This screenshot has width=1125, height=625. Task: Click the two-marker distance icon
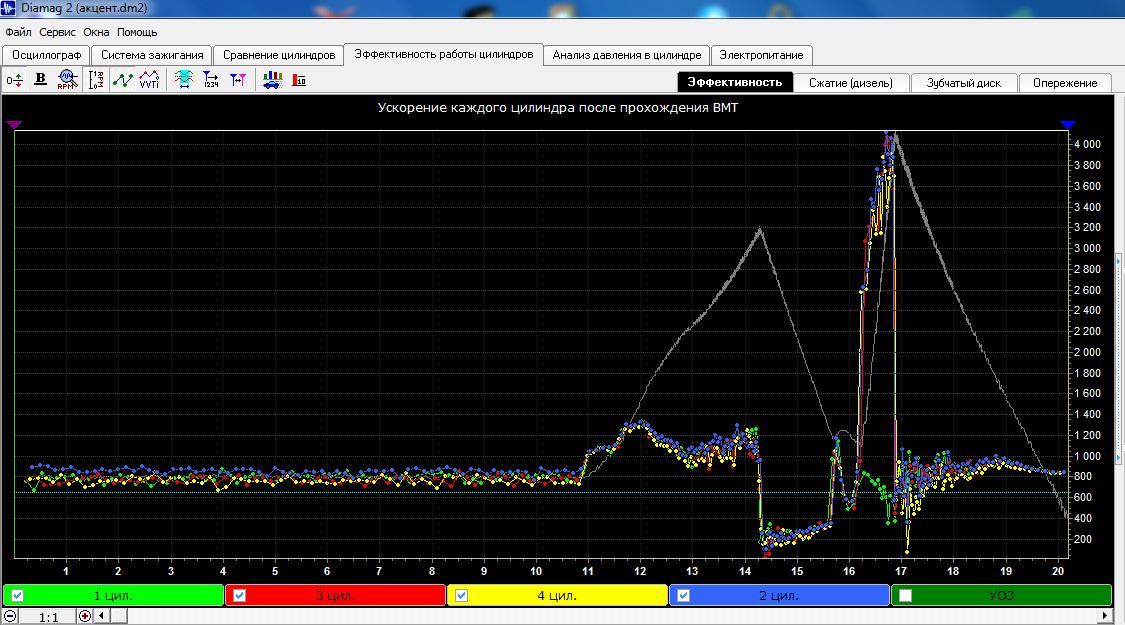[238, 80]
